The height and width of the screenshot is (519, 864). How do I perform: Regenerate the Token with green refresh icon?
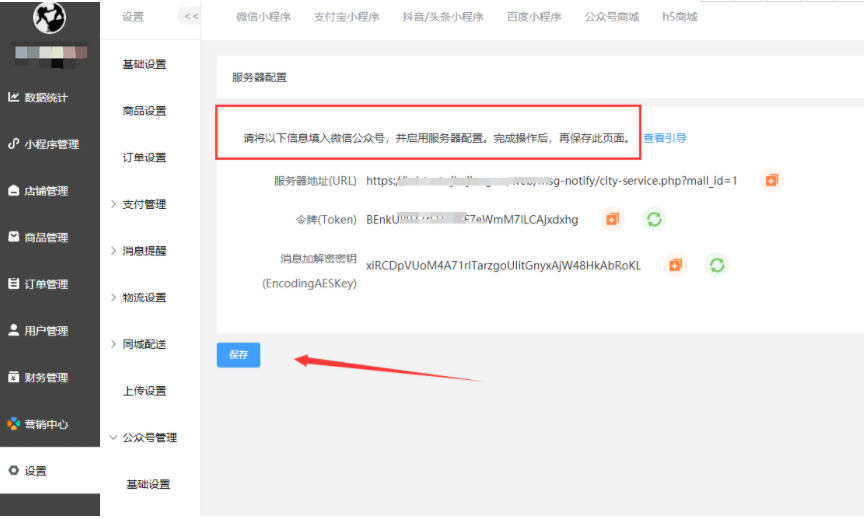654,219
